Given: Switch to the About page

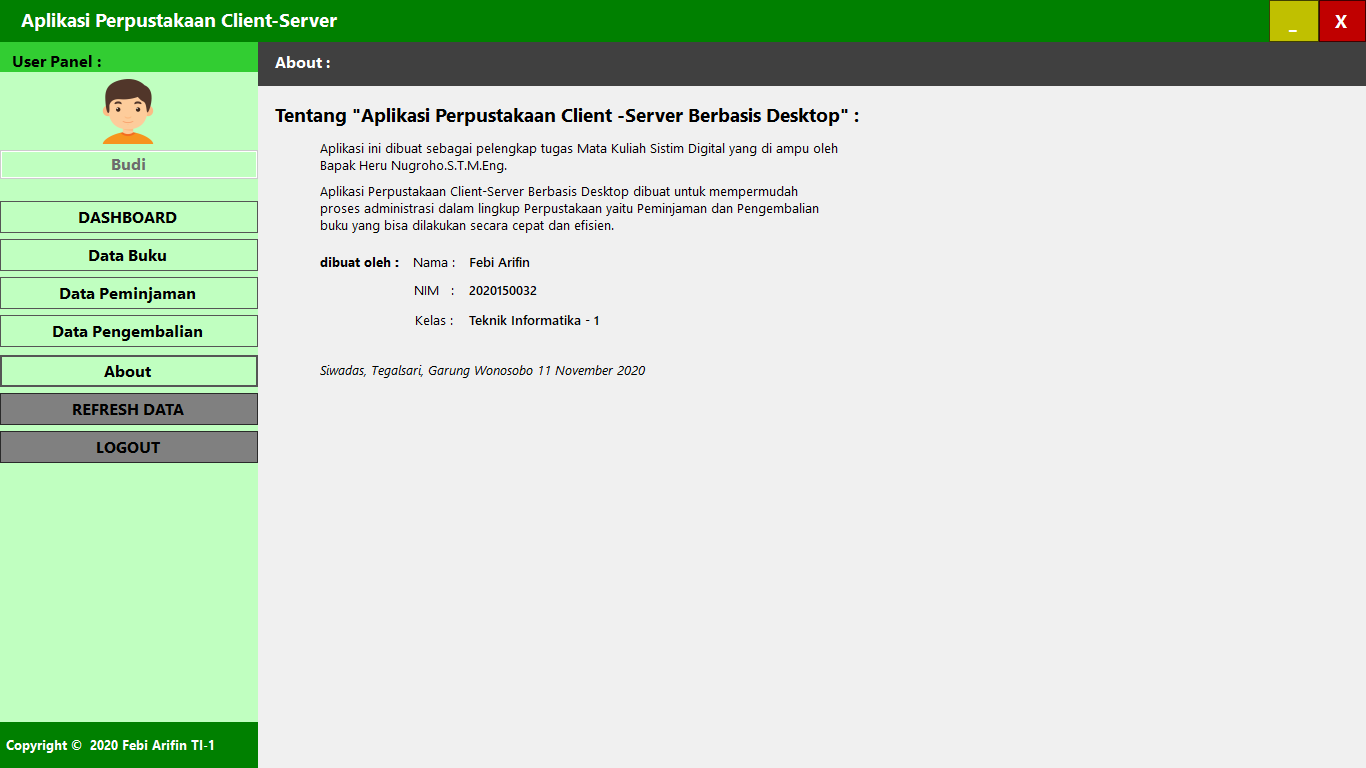Looking at the screenshot, I should 128,371.
